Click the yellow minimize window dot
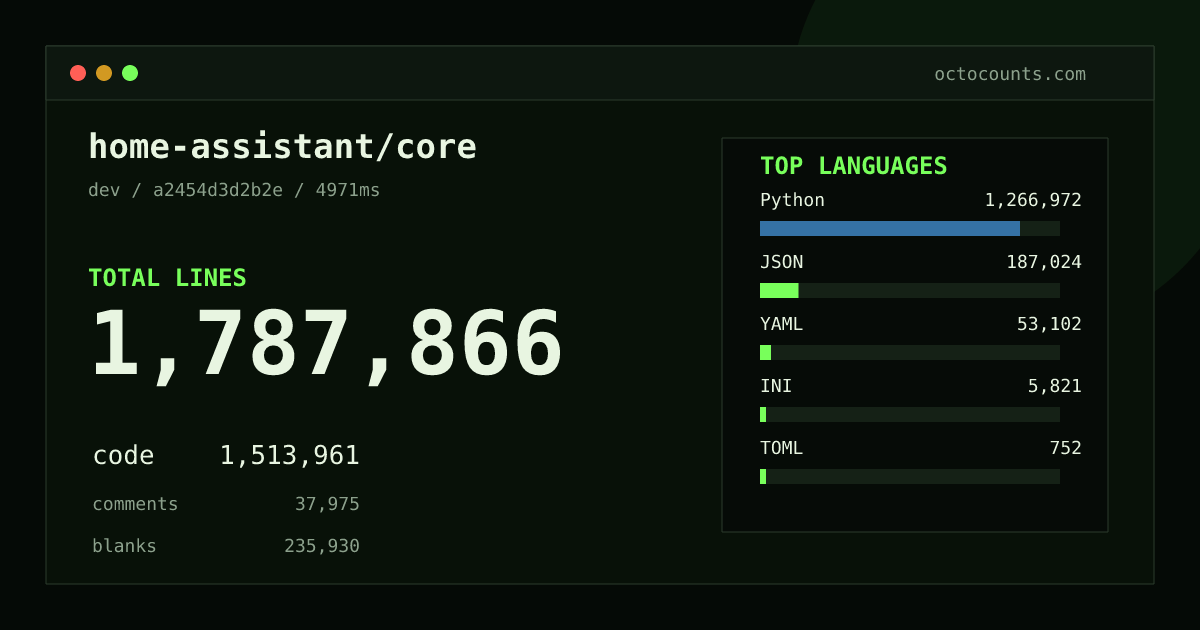Image resolution: width=1200 pixels, height=630 pixels. 104,73
